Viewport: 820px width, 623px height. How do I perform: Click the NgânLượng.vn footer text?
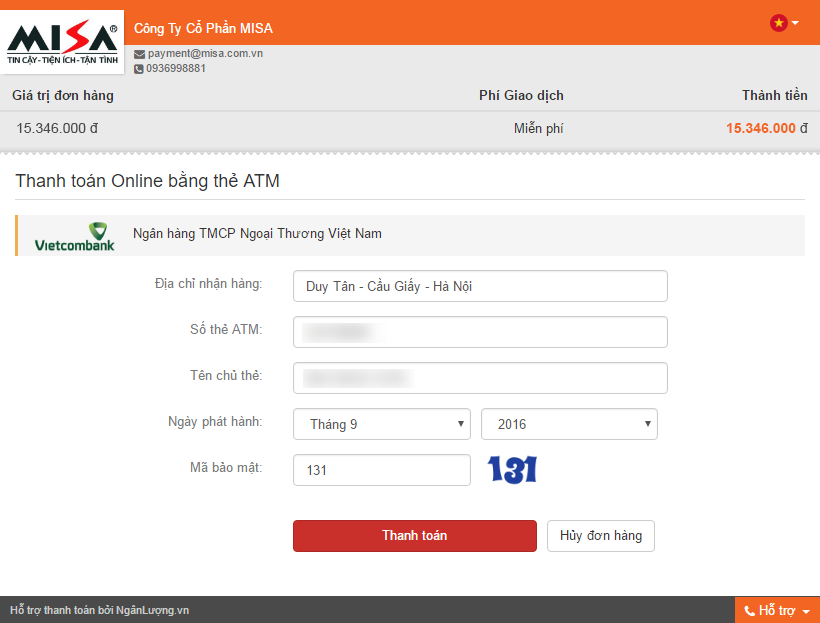(x=152, y=610)
